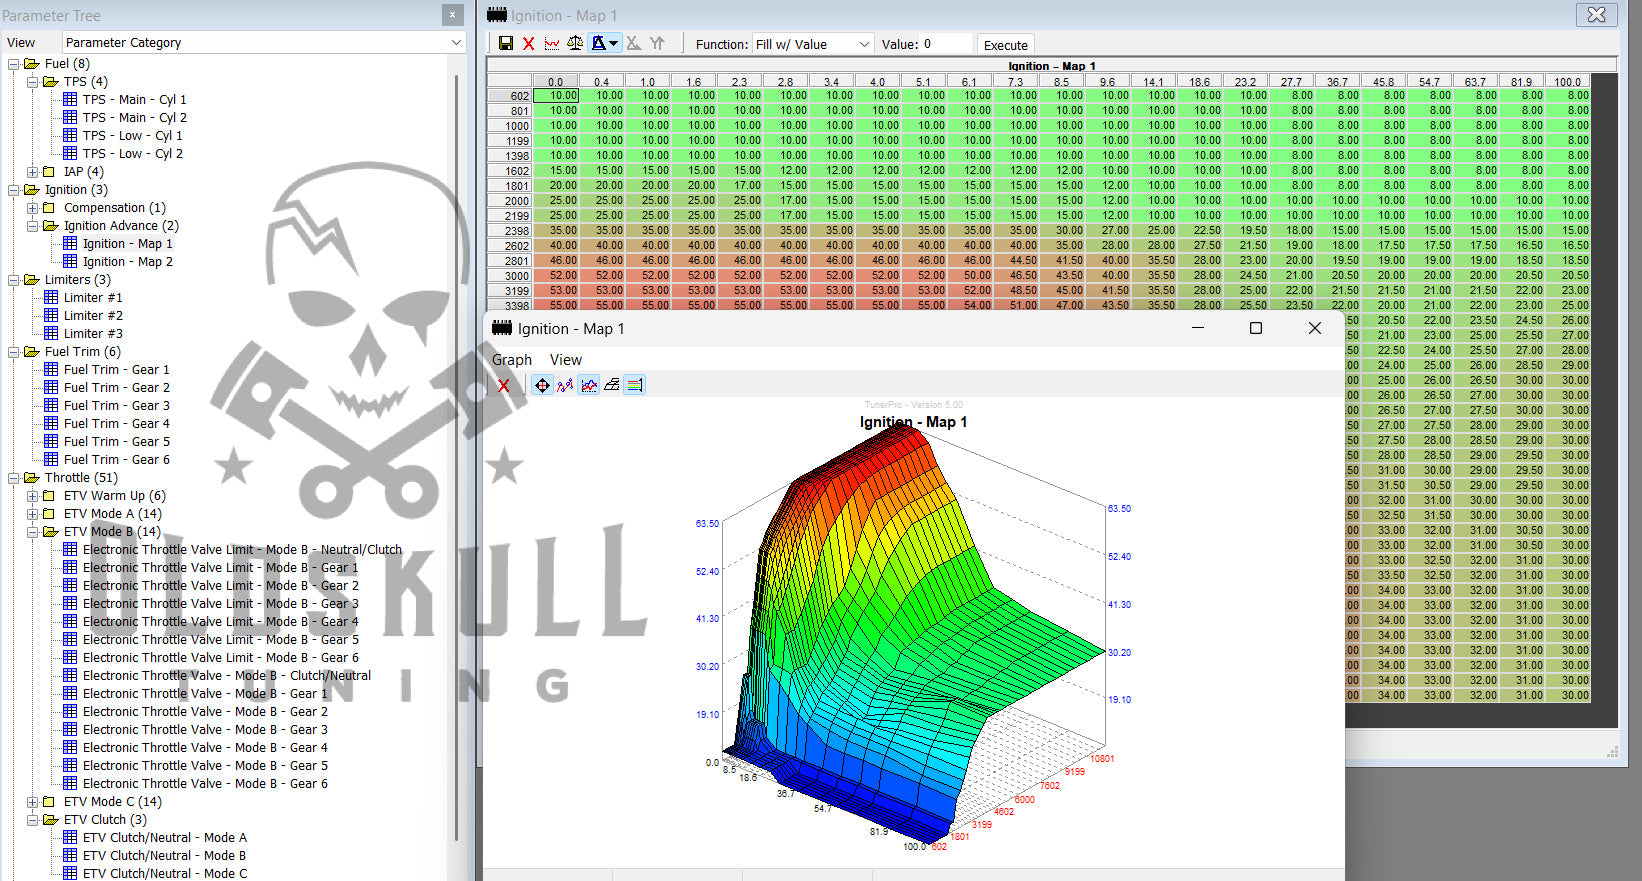Click the Value input field
1642x881 pixels.
[946, 44]
